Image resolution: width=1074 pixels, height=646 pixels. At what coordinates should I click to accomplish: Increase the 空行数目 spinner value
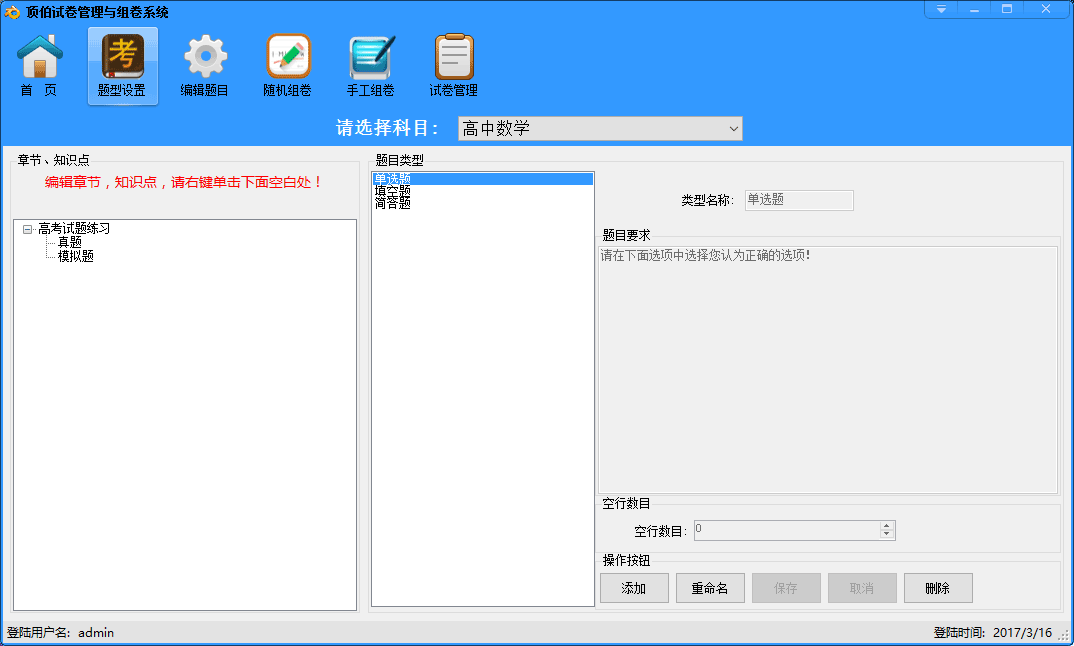click(x=887, y=526)
